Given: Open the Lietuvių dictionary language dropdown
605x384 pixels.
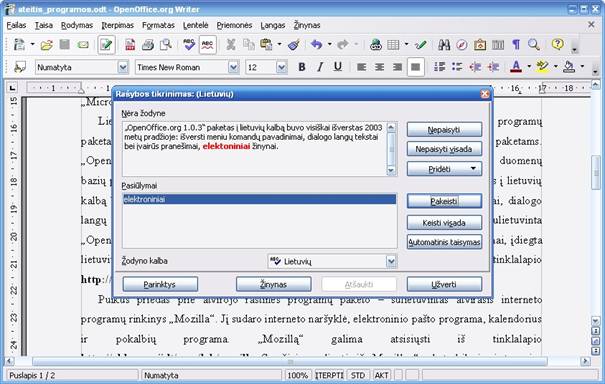Looking at the screenshot, I should 391,261.
